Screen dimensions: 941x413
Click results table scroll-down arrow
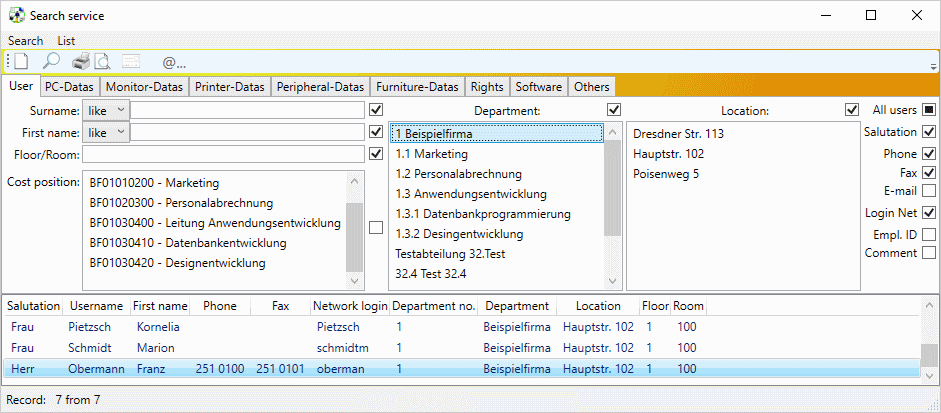point(928,376)
